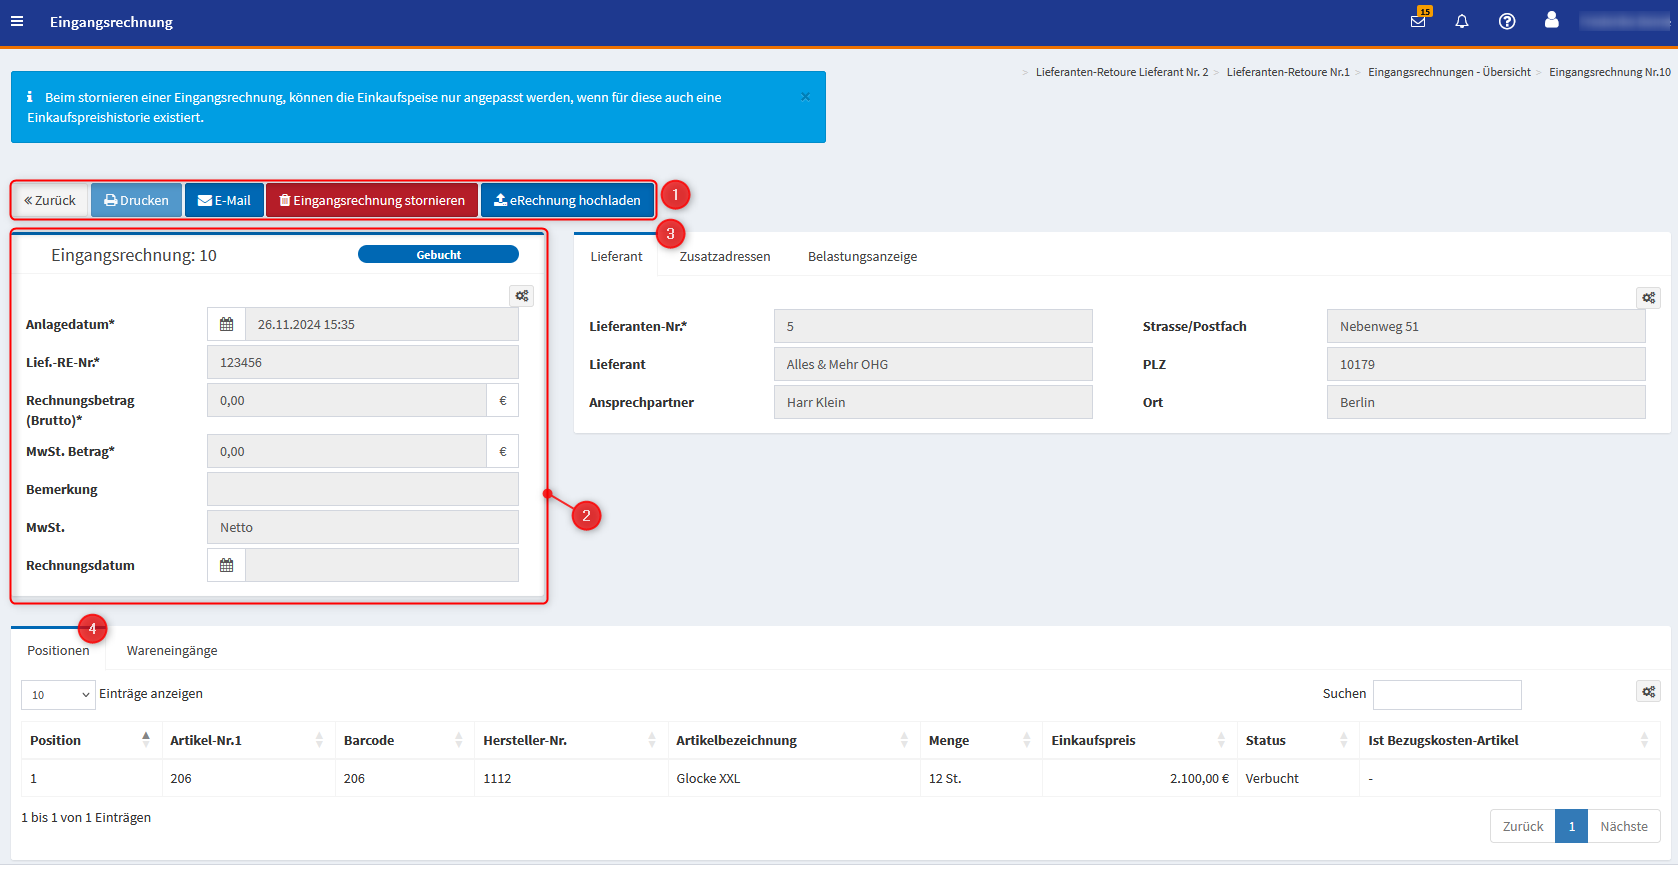The image size is (1678, 869).
Task: Click the eRechnung hochladen button
Action: [567, 201]
